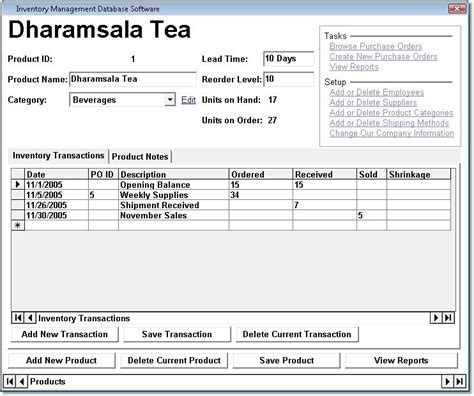
Task: Click Add New Transaction button
Action: pos(65,334)
